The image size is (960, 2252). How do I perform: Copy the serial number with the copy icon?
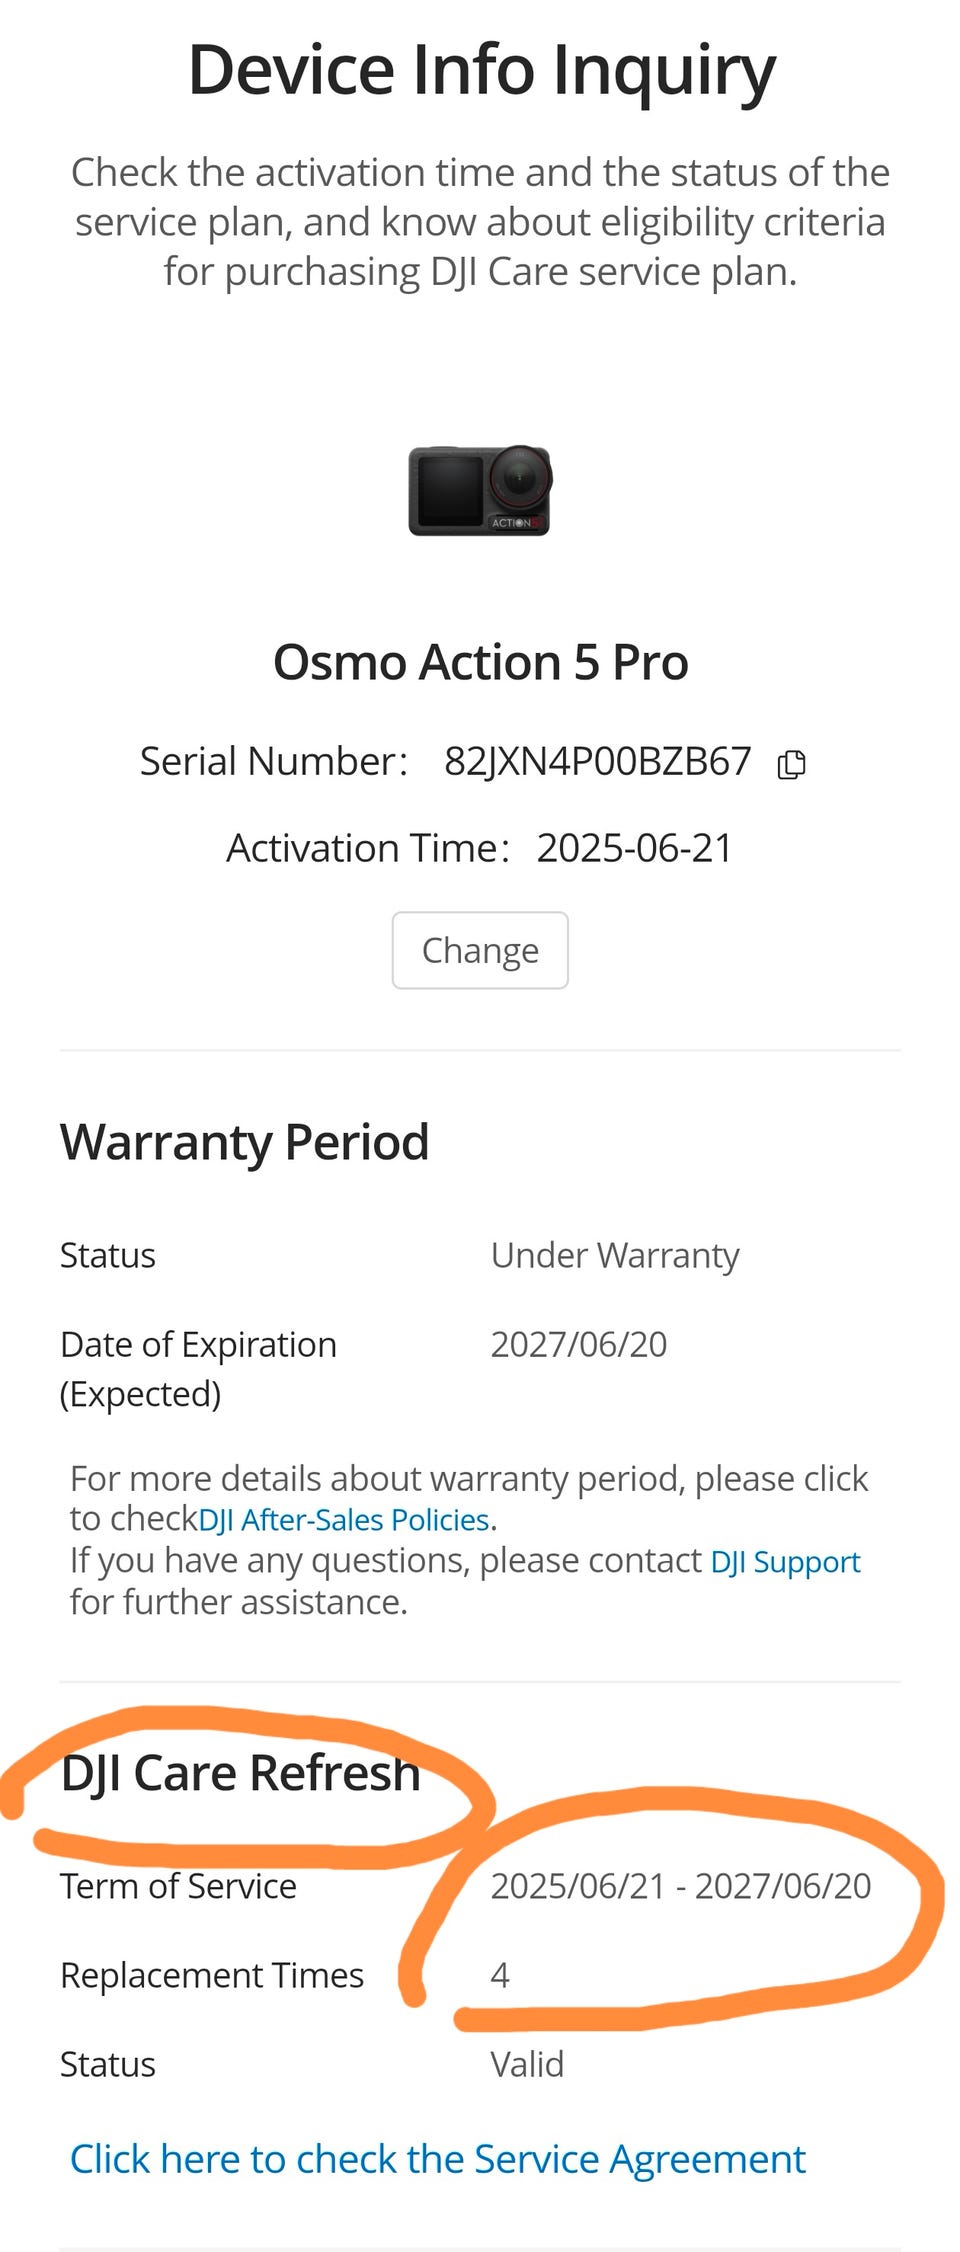pos(791,764)
